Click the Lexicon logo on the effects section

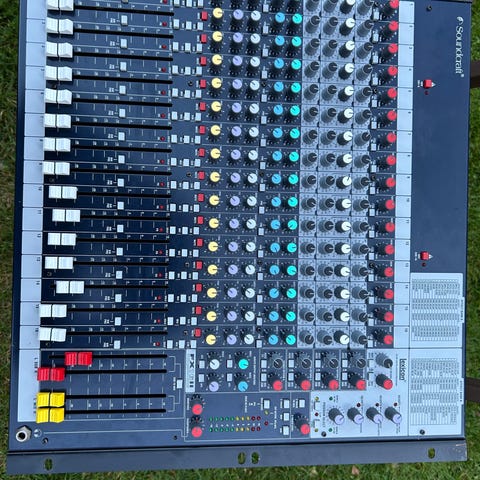(x=402, y=369)
